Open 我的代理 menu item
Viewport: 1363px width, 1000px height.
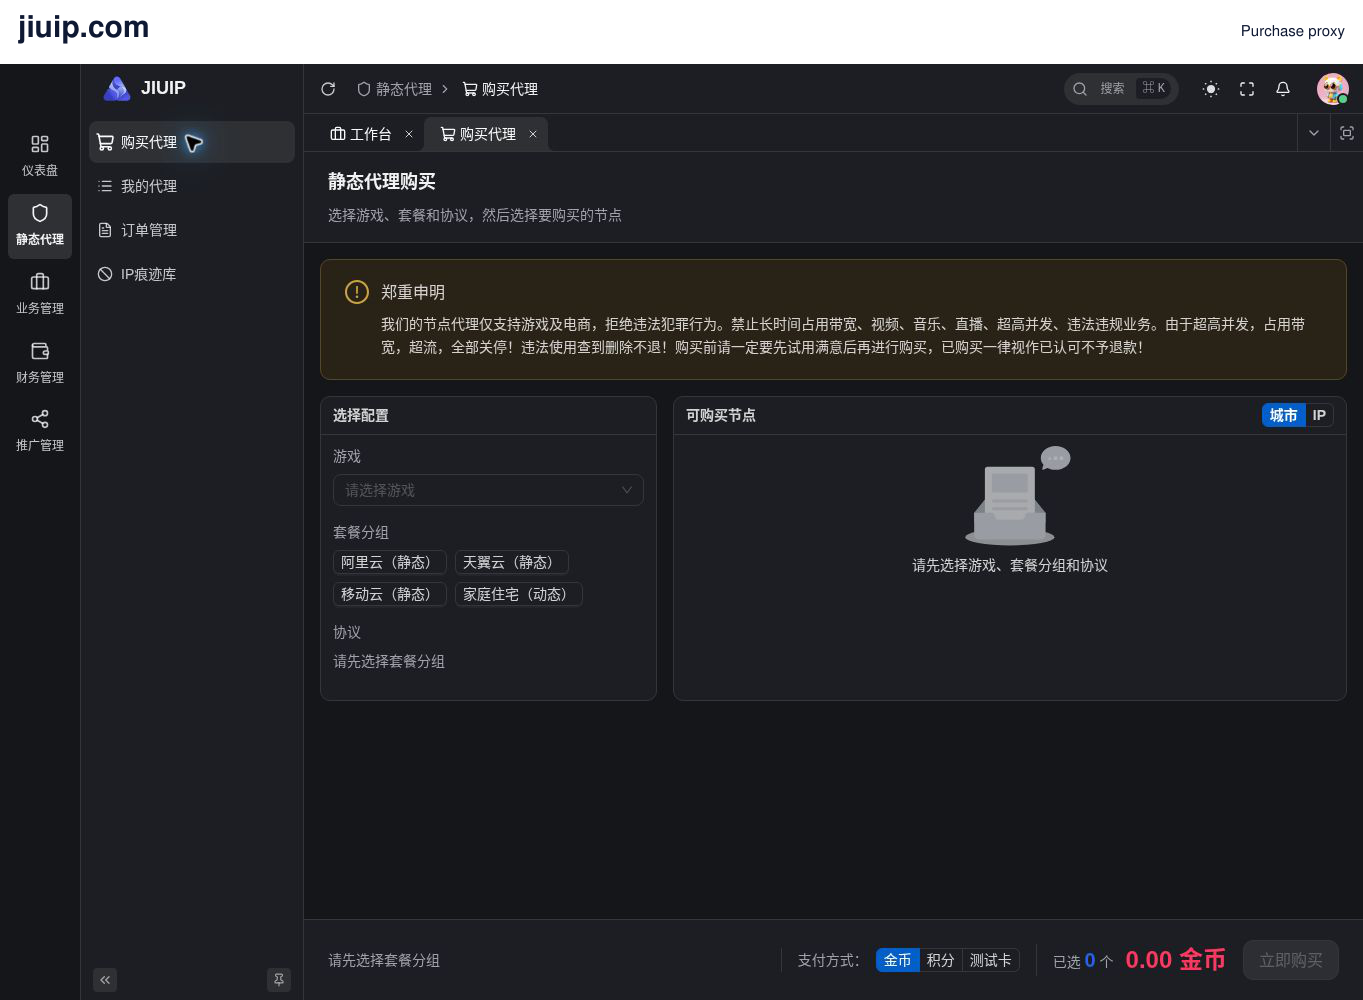pyautogui.click(x=192, y=186)
